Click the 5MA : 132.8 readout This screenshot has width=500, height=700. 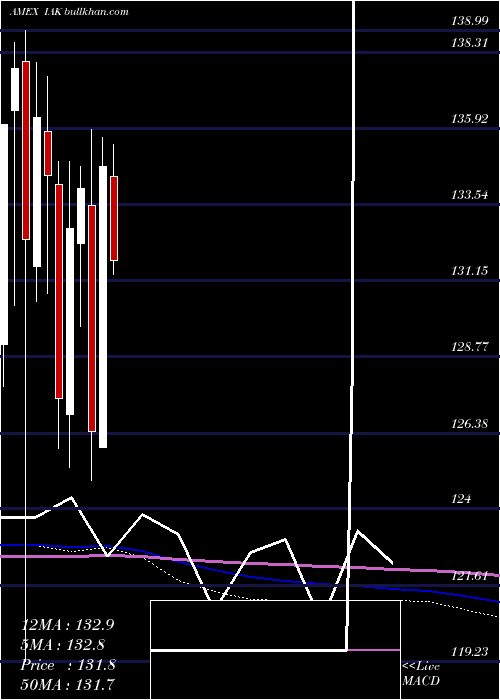coord(63,645)
